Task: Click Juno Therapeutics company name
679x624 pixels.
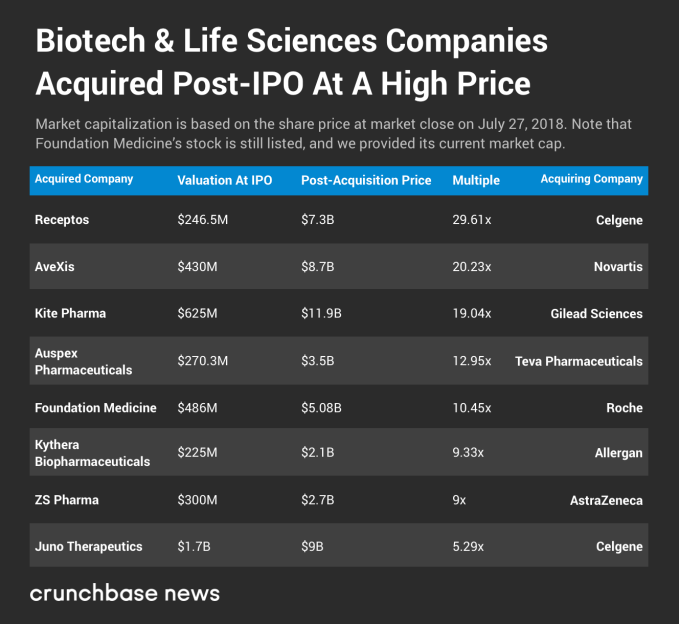Action: pyautogui.click(x=89, y=547)
